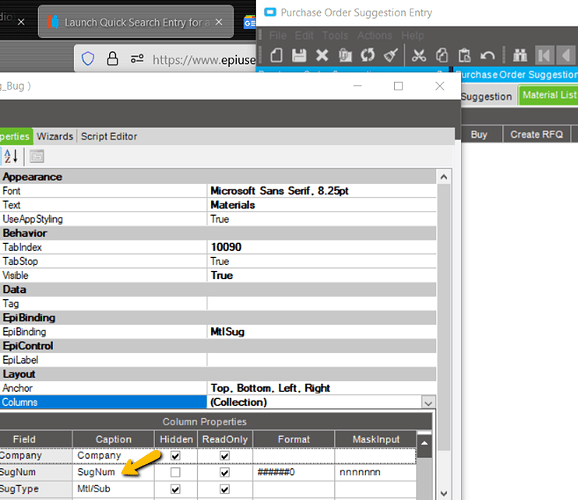
Task: Toggle ReadOnly checkbox for SugType row
Action: (x=225, y=489)
